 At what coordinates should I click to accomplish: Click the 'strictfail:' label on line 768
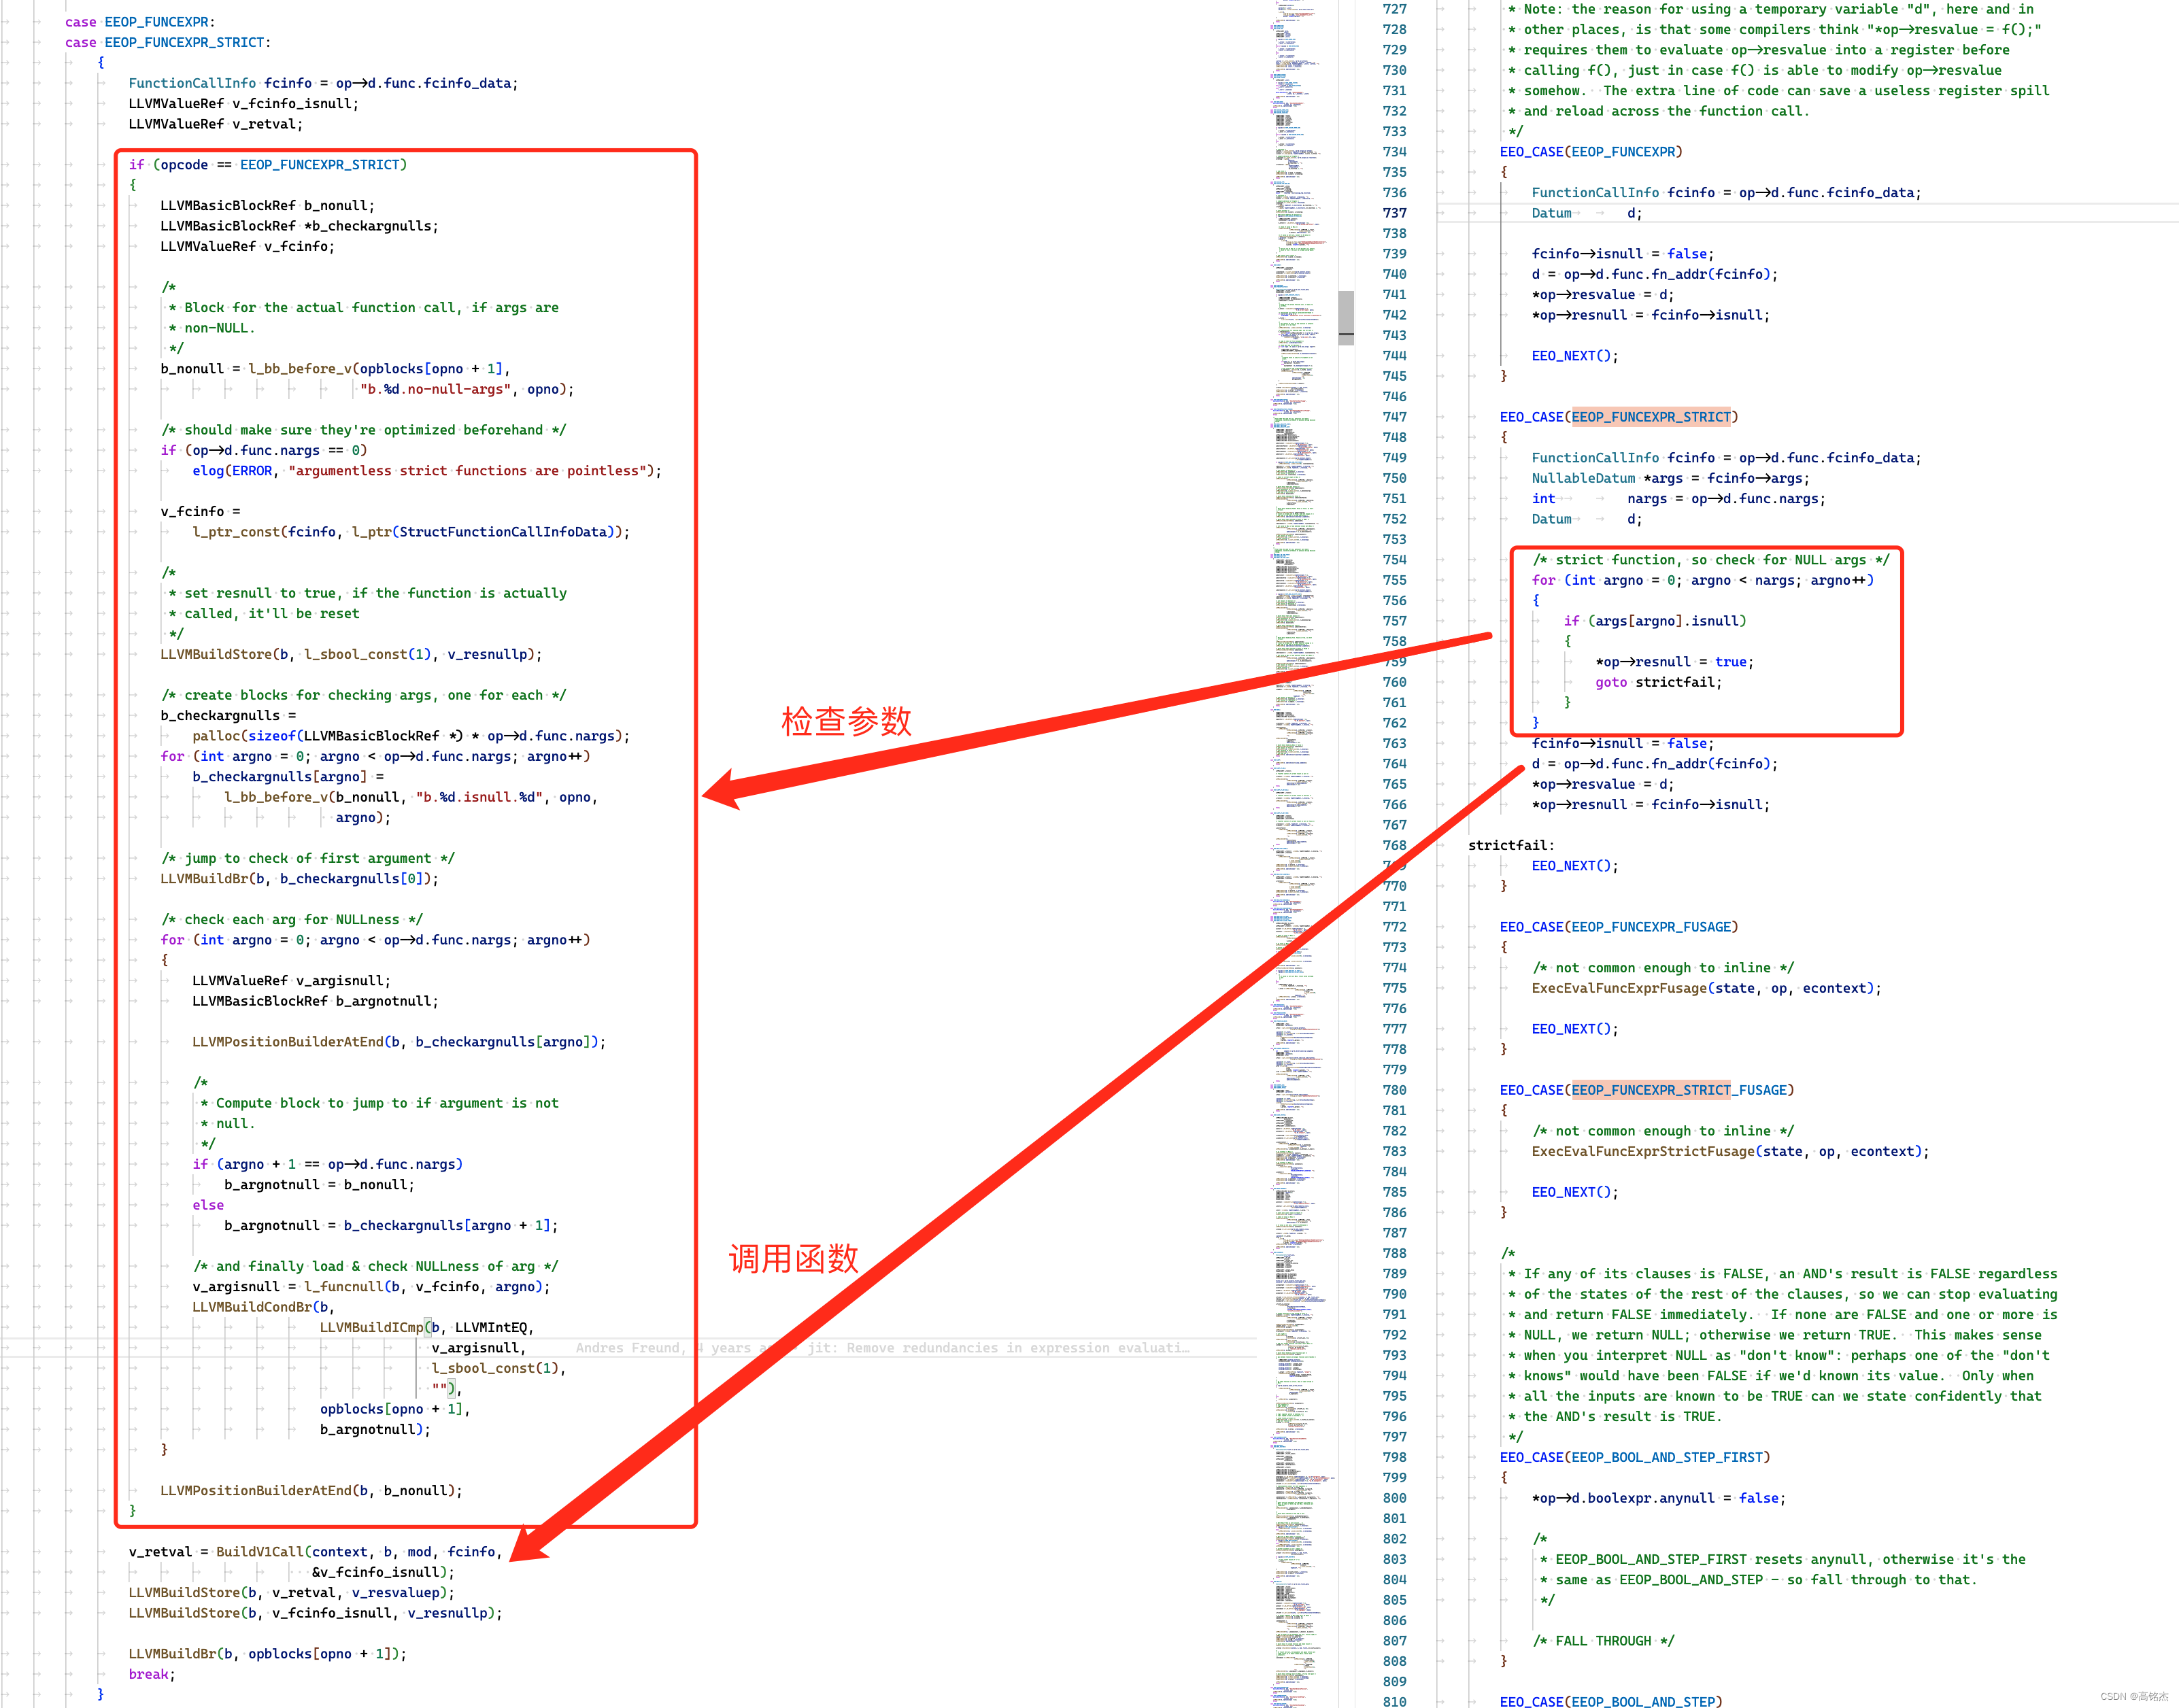(x=1511, y=845)
